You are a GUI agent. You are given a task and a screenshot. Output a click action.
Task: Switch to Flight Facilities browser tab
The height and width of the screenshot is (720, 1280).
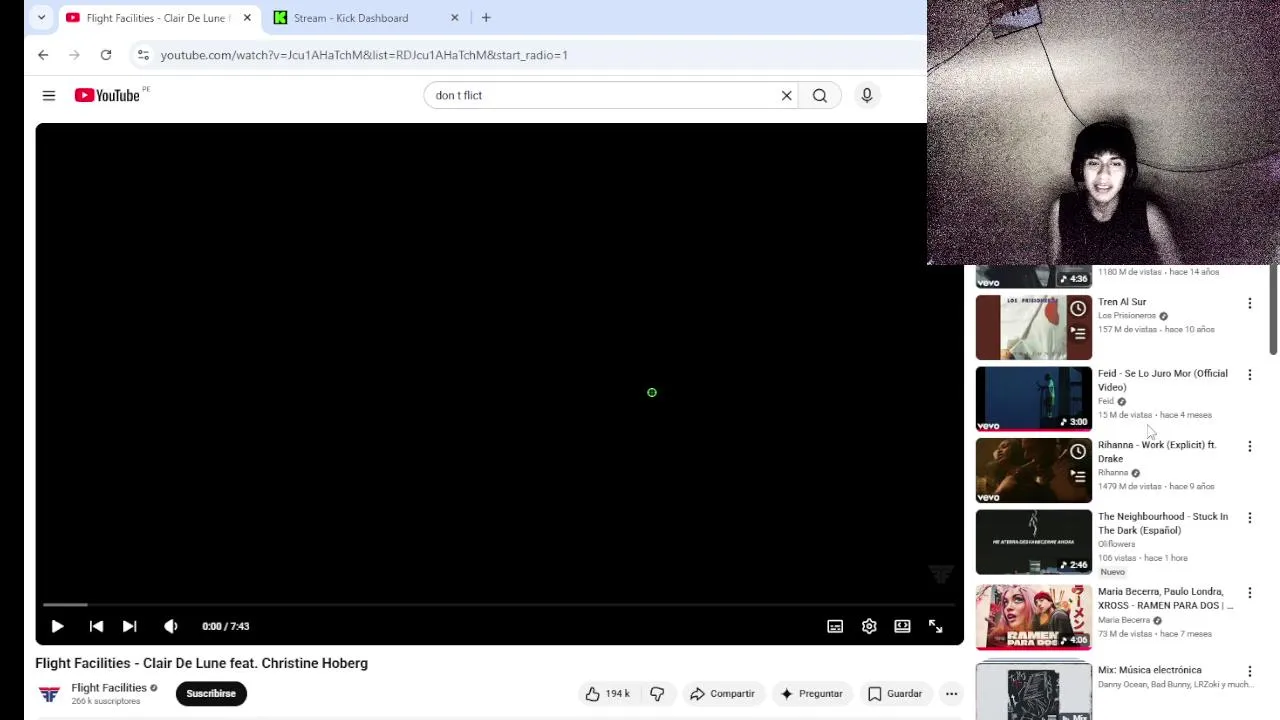point(158,18)
